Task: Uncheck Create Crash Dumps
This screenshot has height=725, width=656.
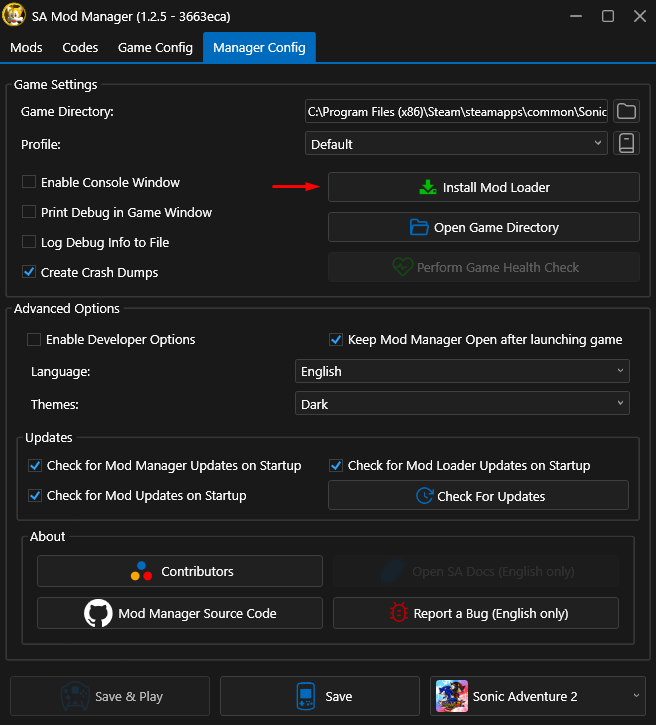Action: point(28,272)
